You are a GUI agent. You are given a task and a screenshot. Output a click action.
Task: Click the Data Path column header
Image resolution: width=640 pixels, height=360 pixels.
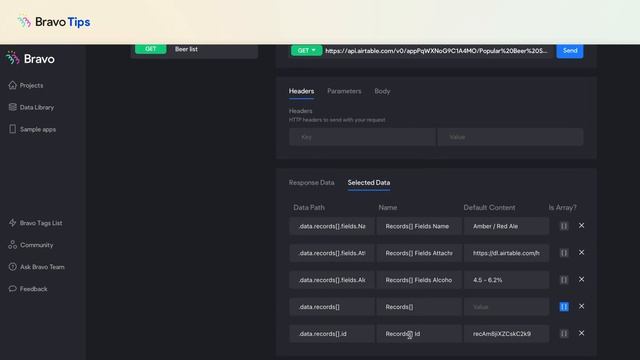pos(309,207)
